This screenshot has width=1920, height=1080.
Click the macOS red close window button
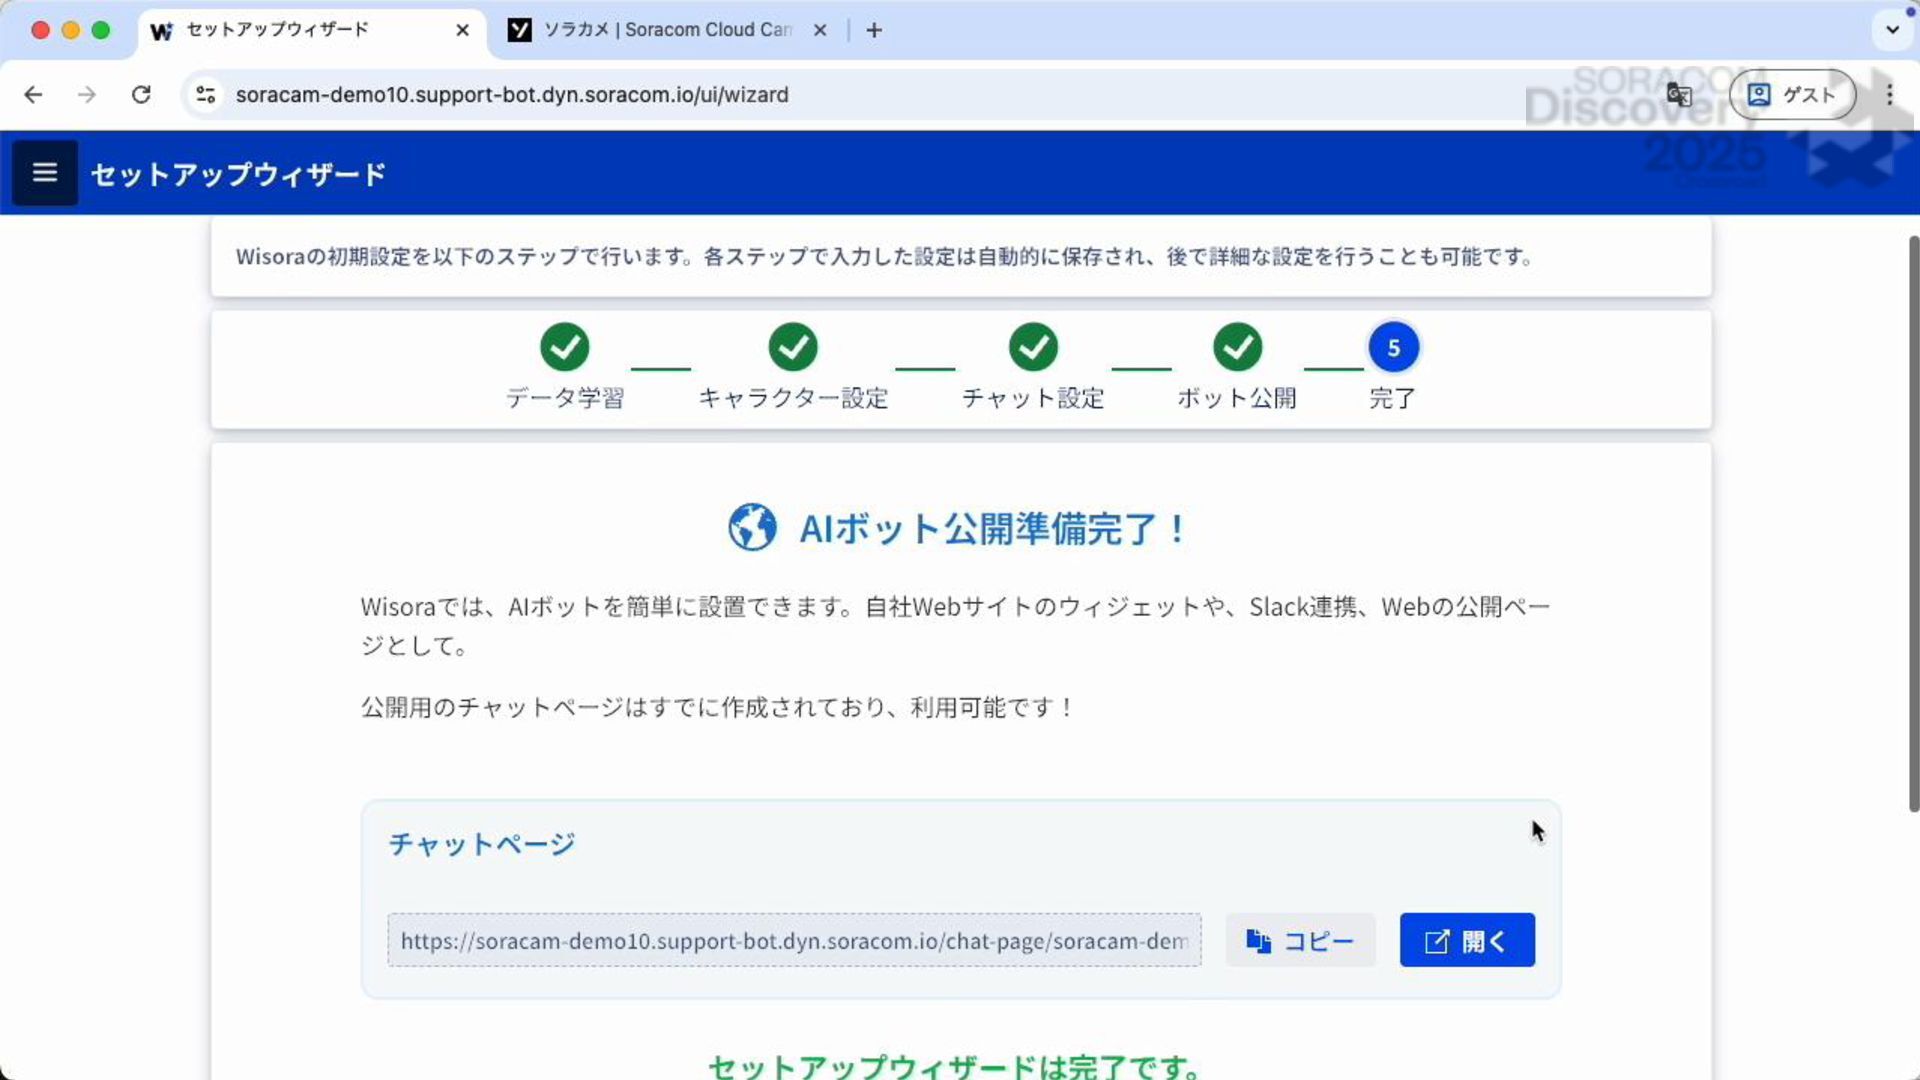click(40, 30)
